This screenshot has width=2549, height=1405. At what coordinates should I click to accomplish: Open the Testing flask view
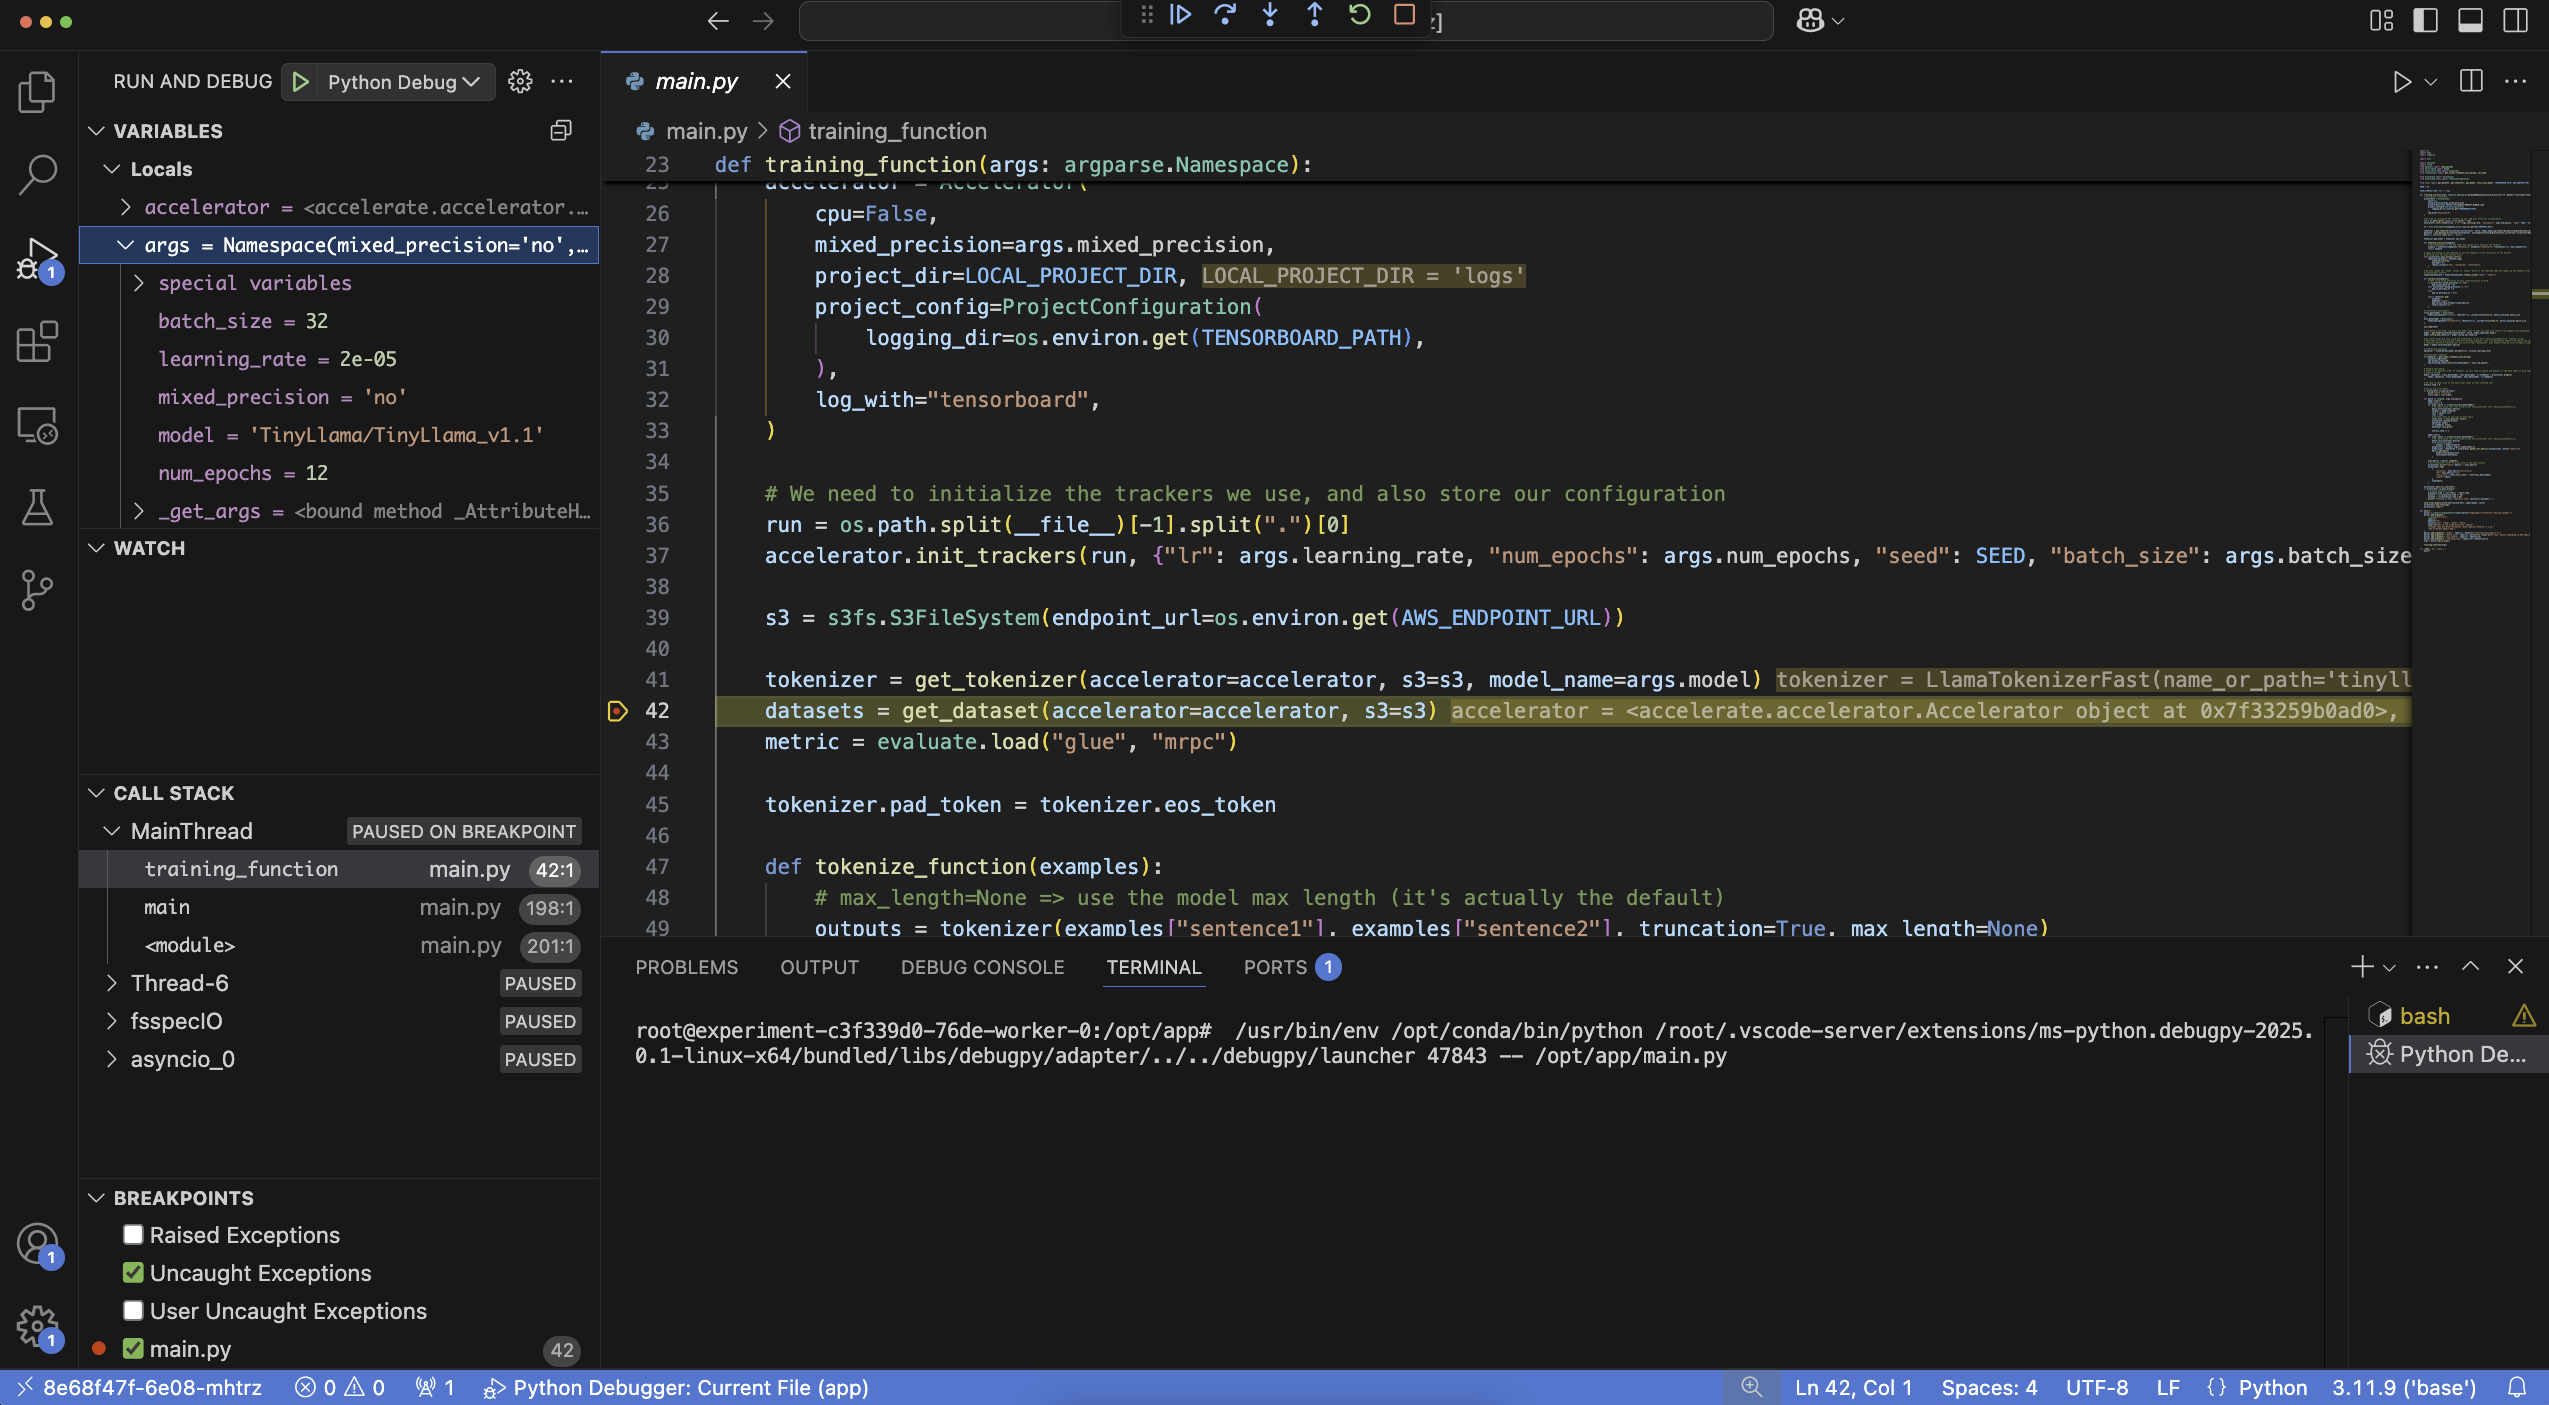[37, 508]
